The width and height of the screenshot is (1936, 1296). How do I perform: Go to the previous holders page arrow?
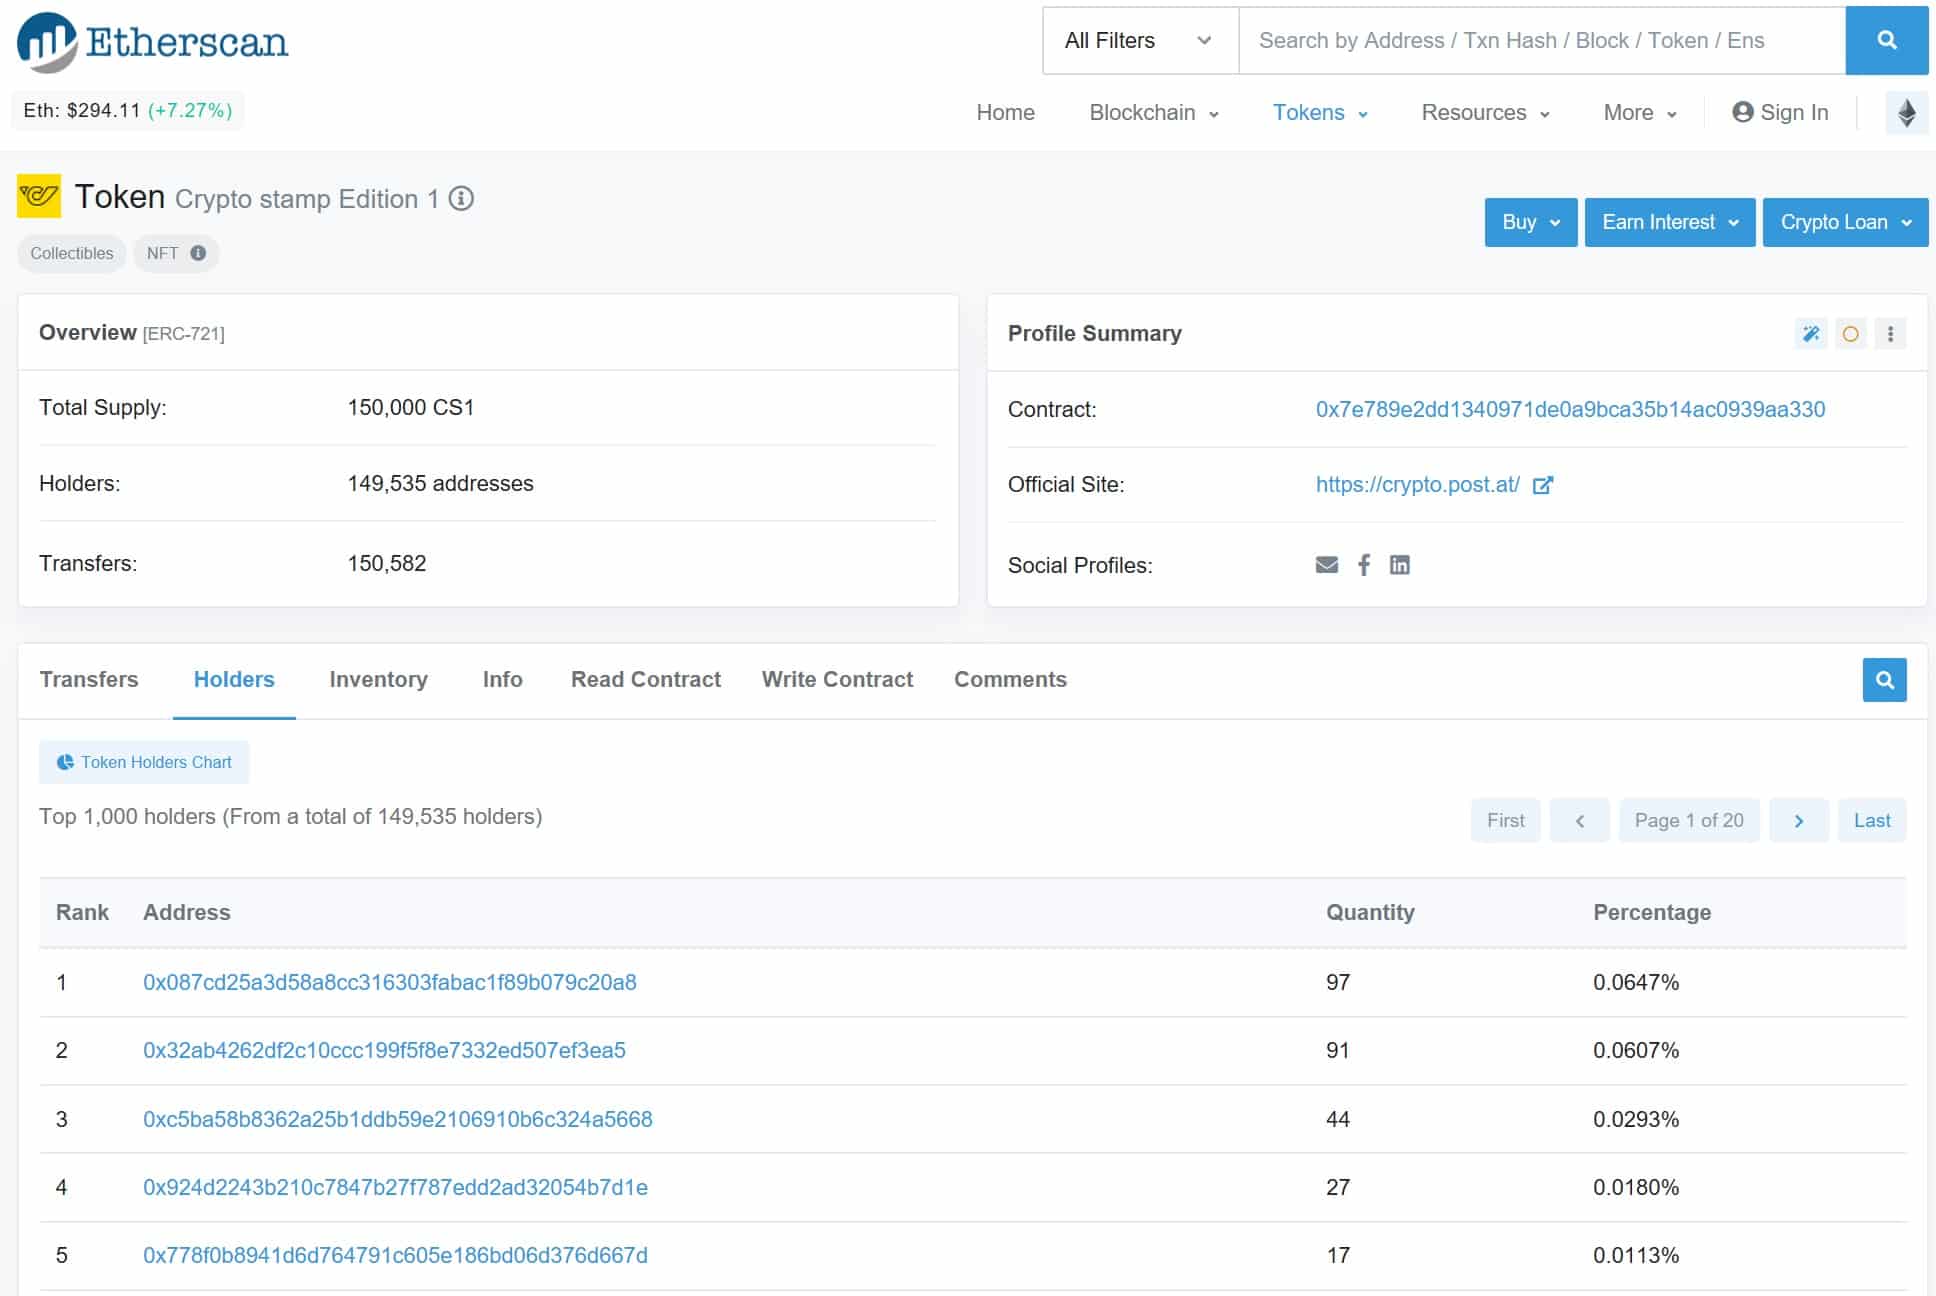(1580, 820)
